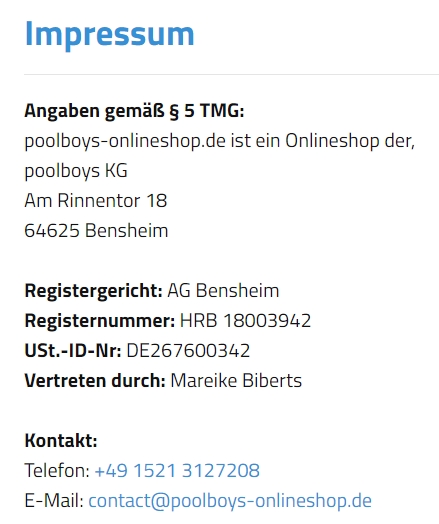Click the VAT ID 'DE267600342'
Image resolution: width=439 pixels, height=524 pixels.
click(x=188, y=351)
